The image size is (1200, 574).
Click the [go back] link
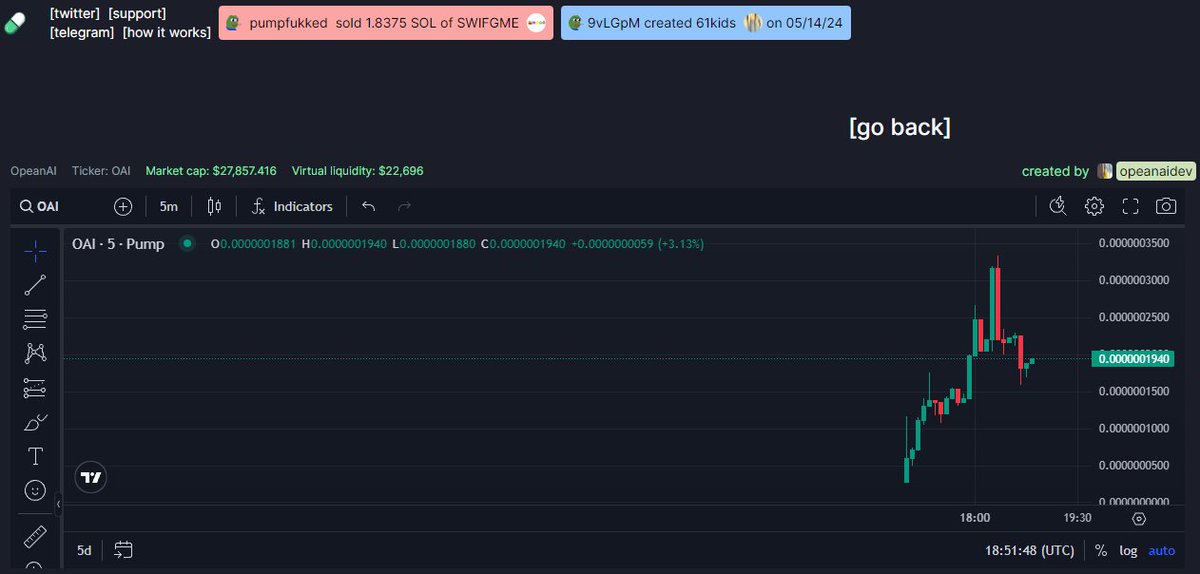899,128
